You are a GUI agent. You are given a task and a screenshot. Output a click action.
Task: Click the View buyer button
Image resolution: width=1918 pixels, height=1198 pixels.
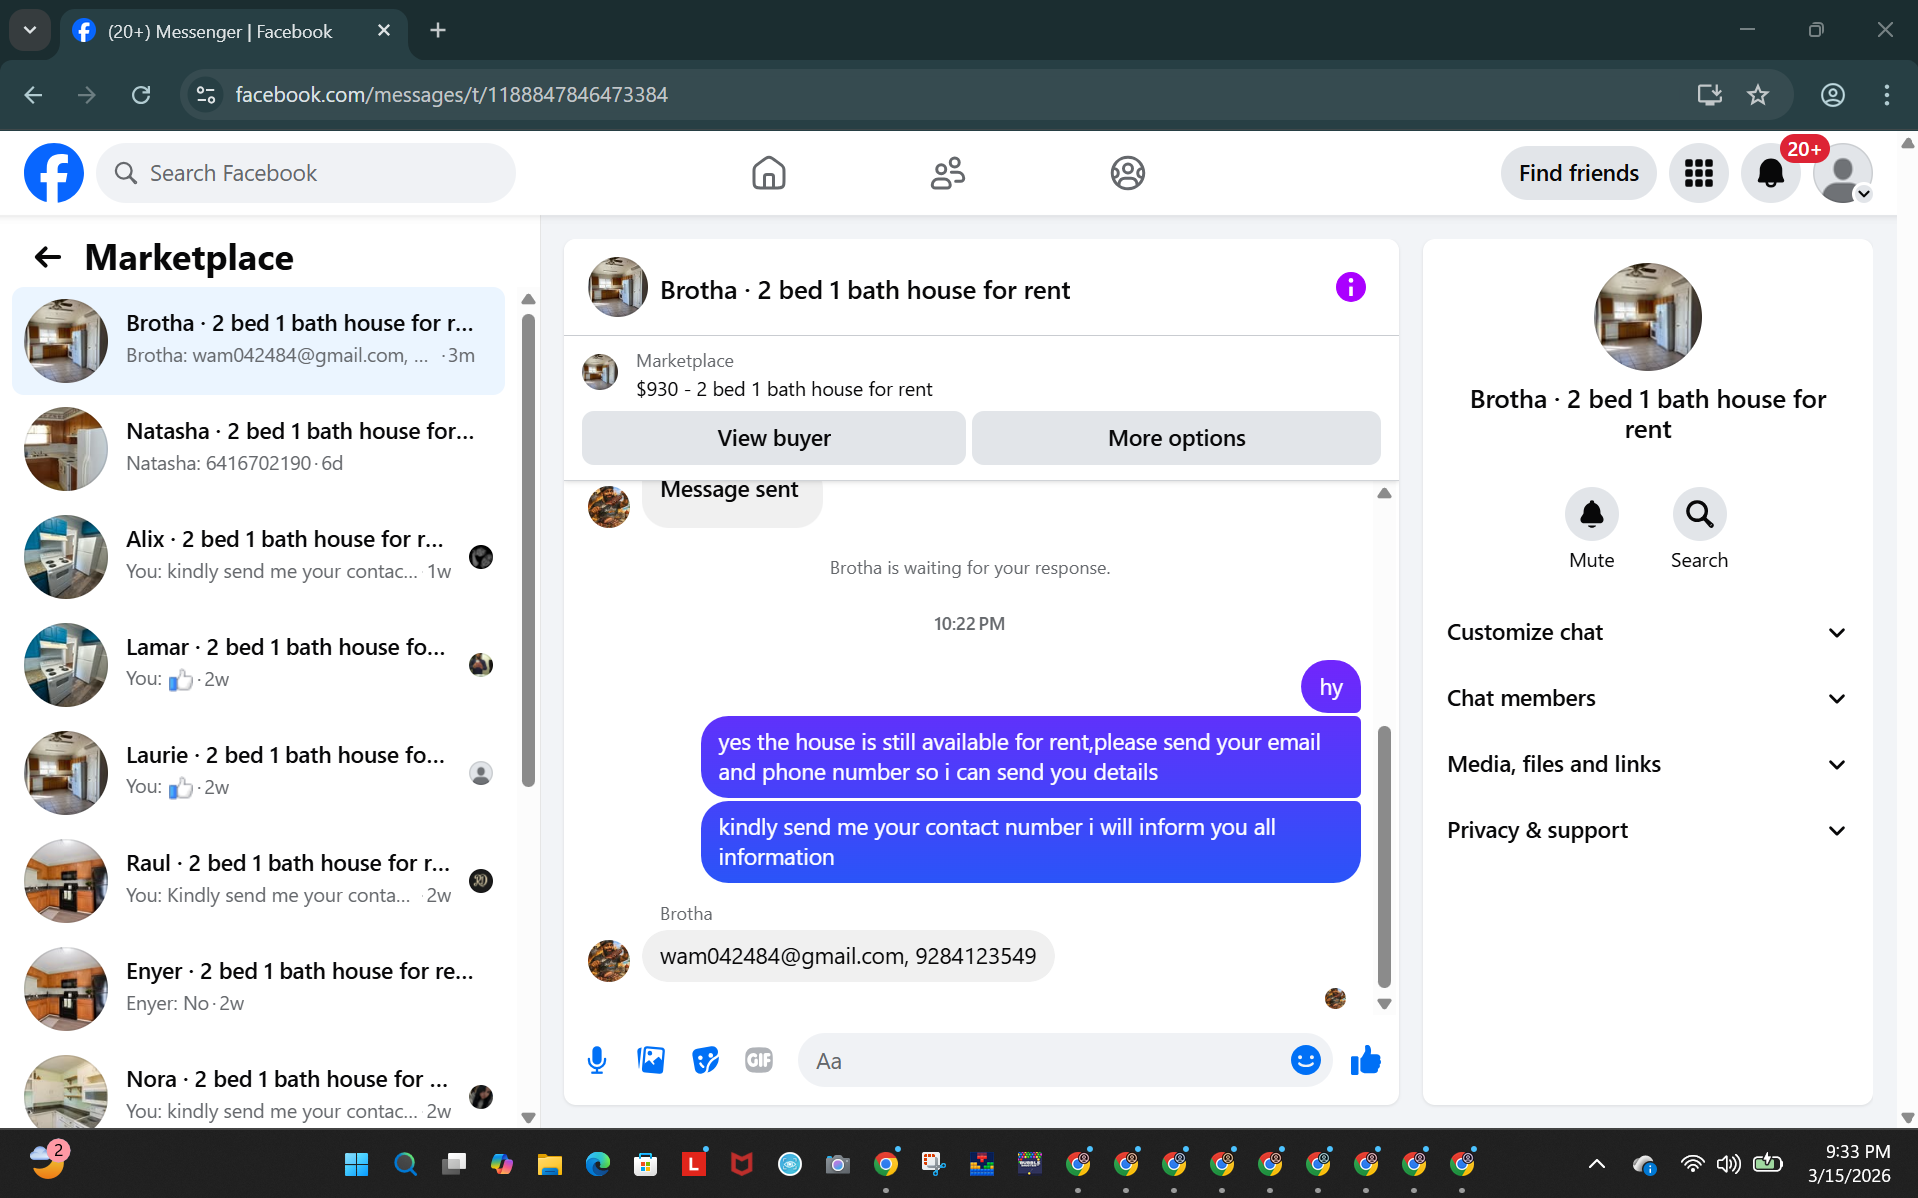tap(774, 438)
